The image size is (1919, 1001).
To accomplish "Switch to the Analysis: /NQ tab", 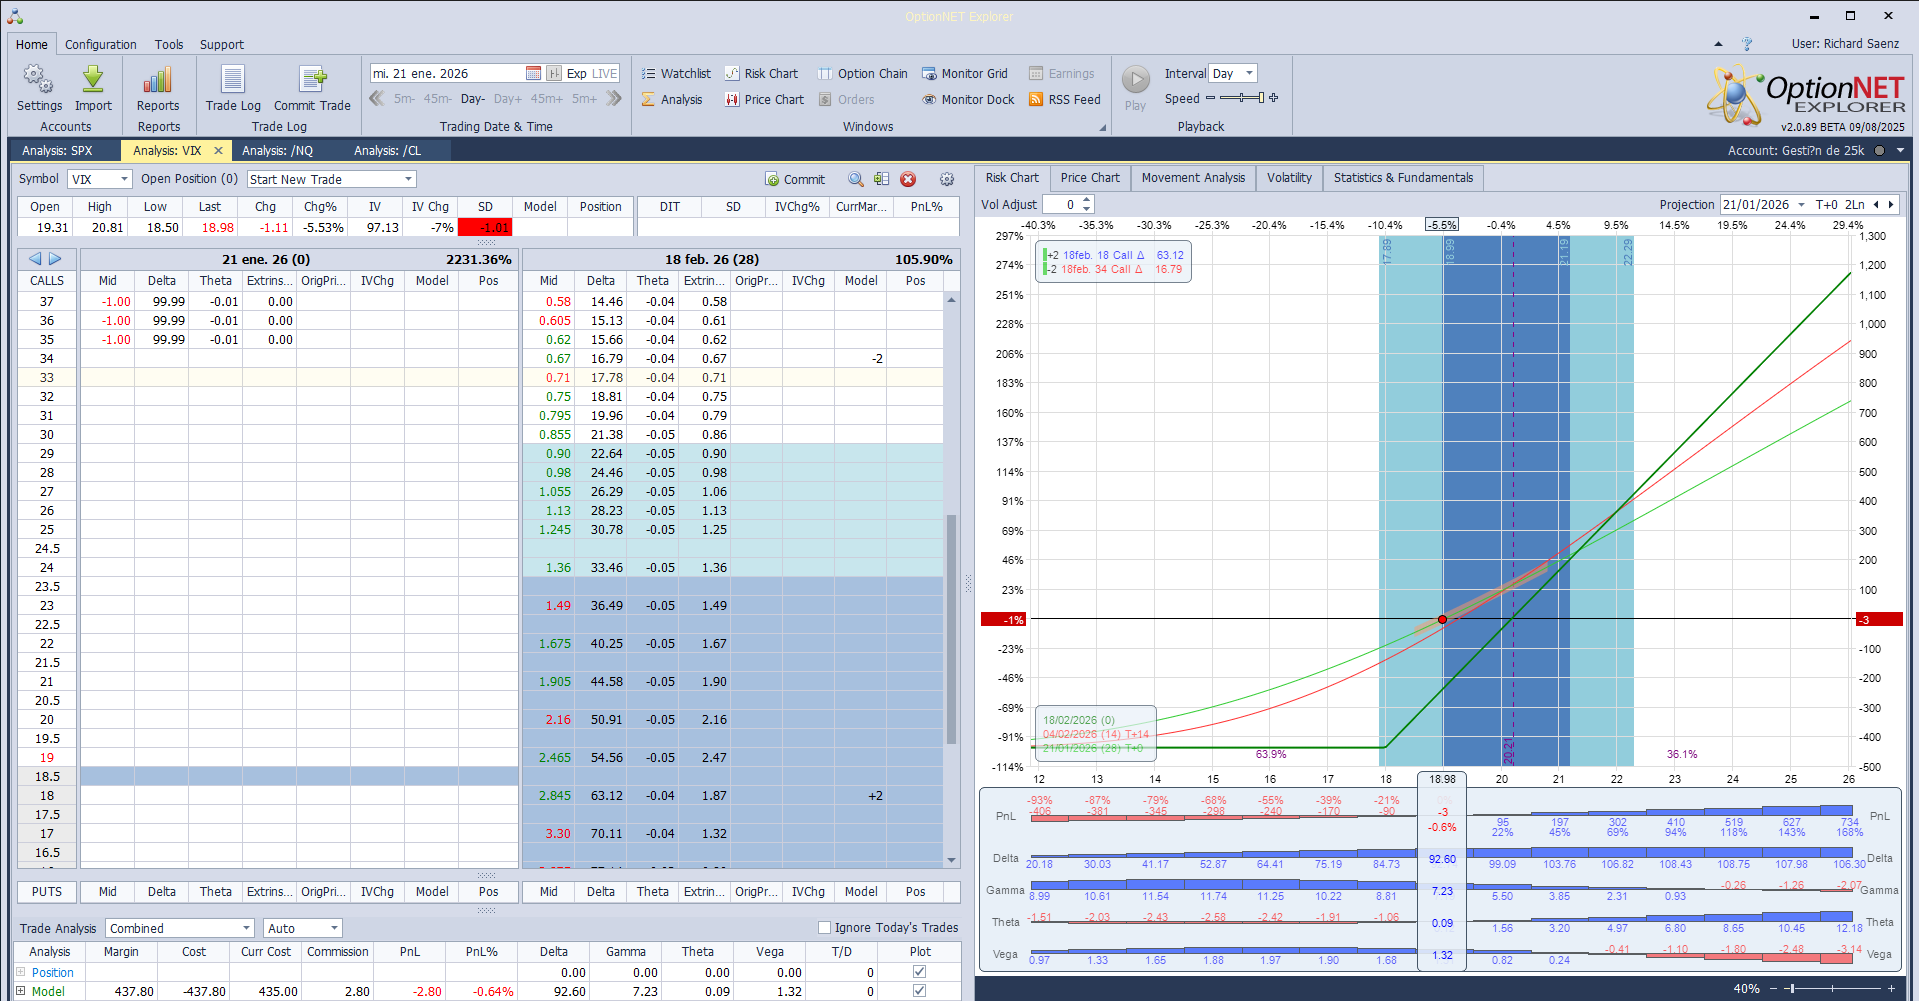I will (278, 151).
